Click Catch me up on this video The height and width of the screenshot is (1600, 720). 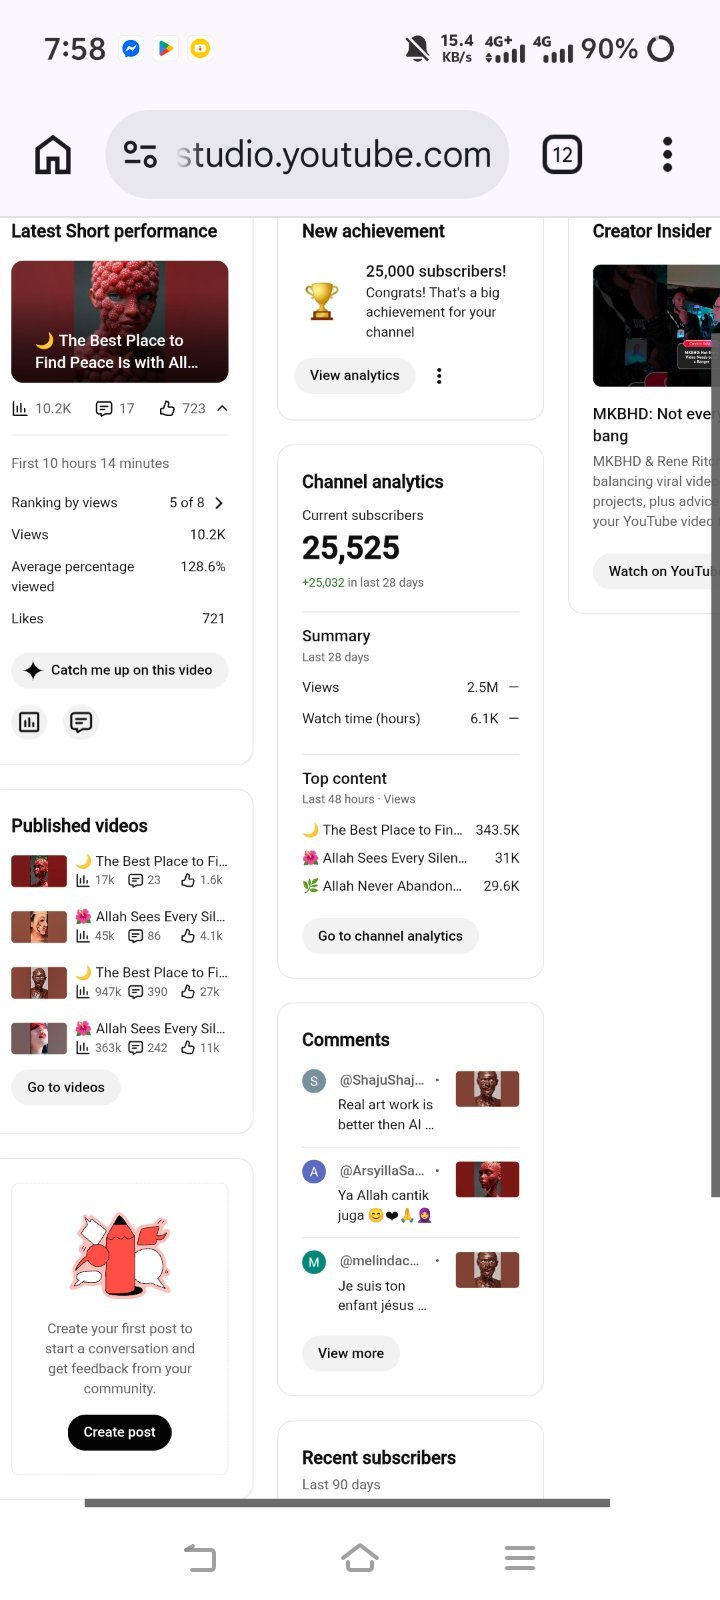point(120,670)
